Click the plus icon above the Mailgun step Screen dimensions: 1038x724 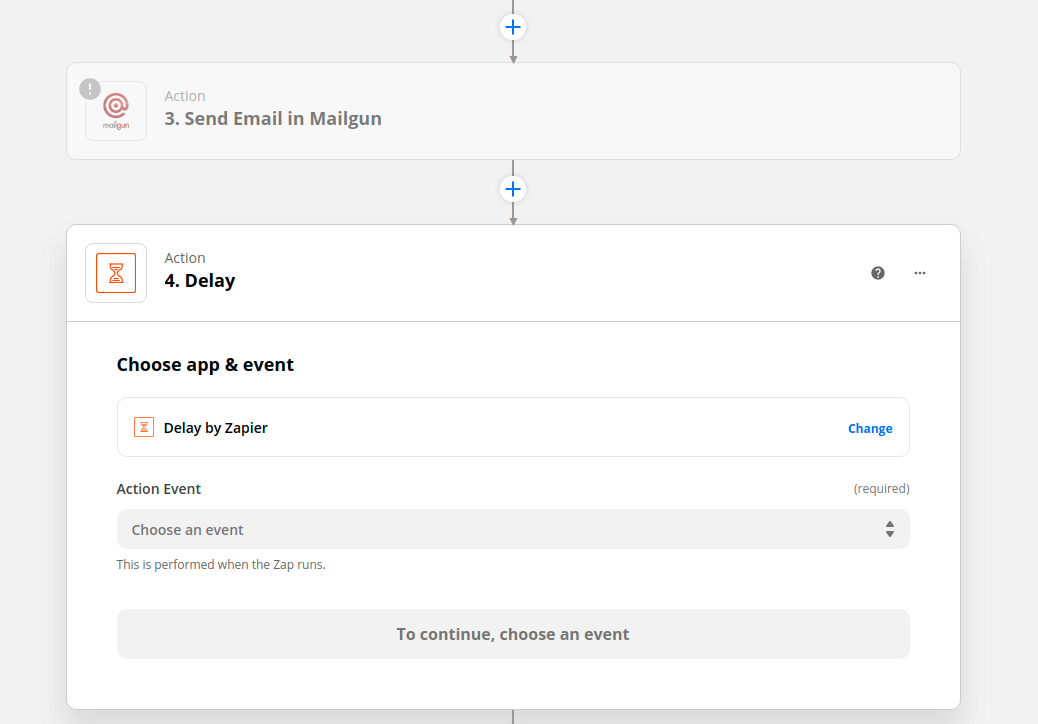tap(512, 27)
